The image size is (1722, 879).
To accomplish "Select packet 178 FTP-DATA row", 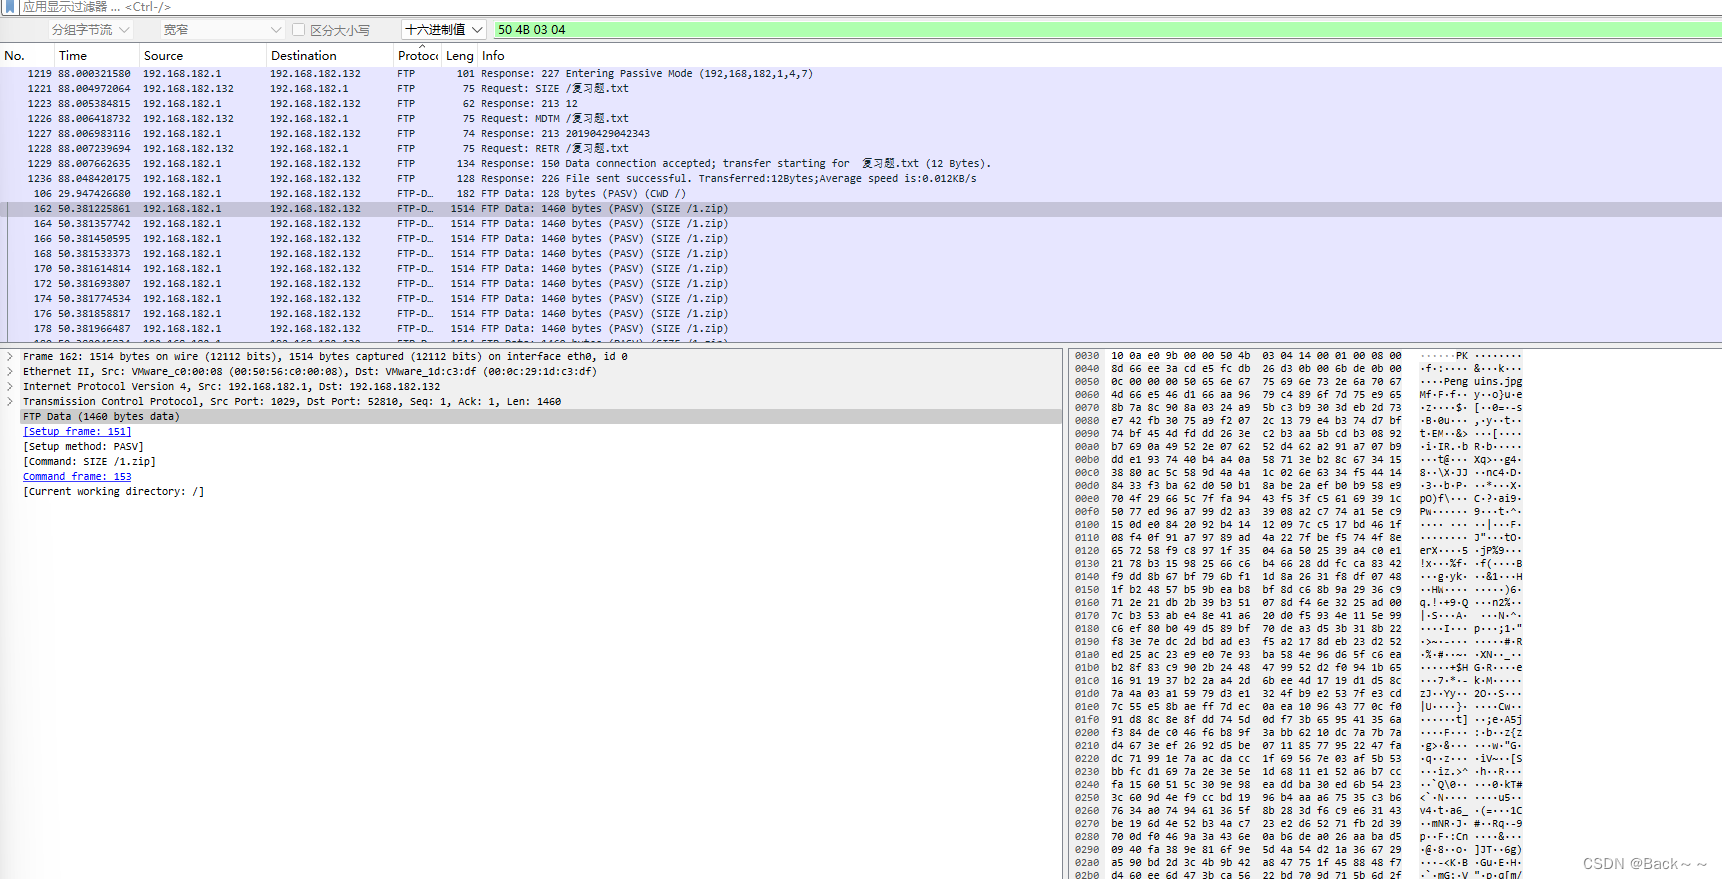I will 861,328.
